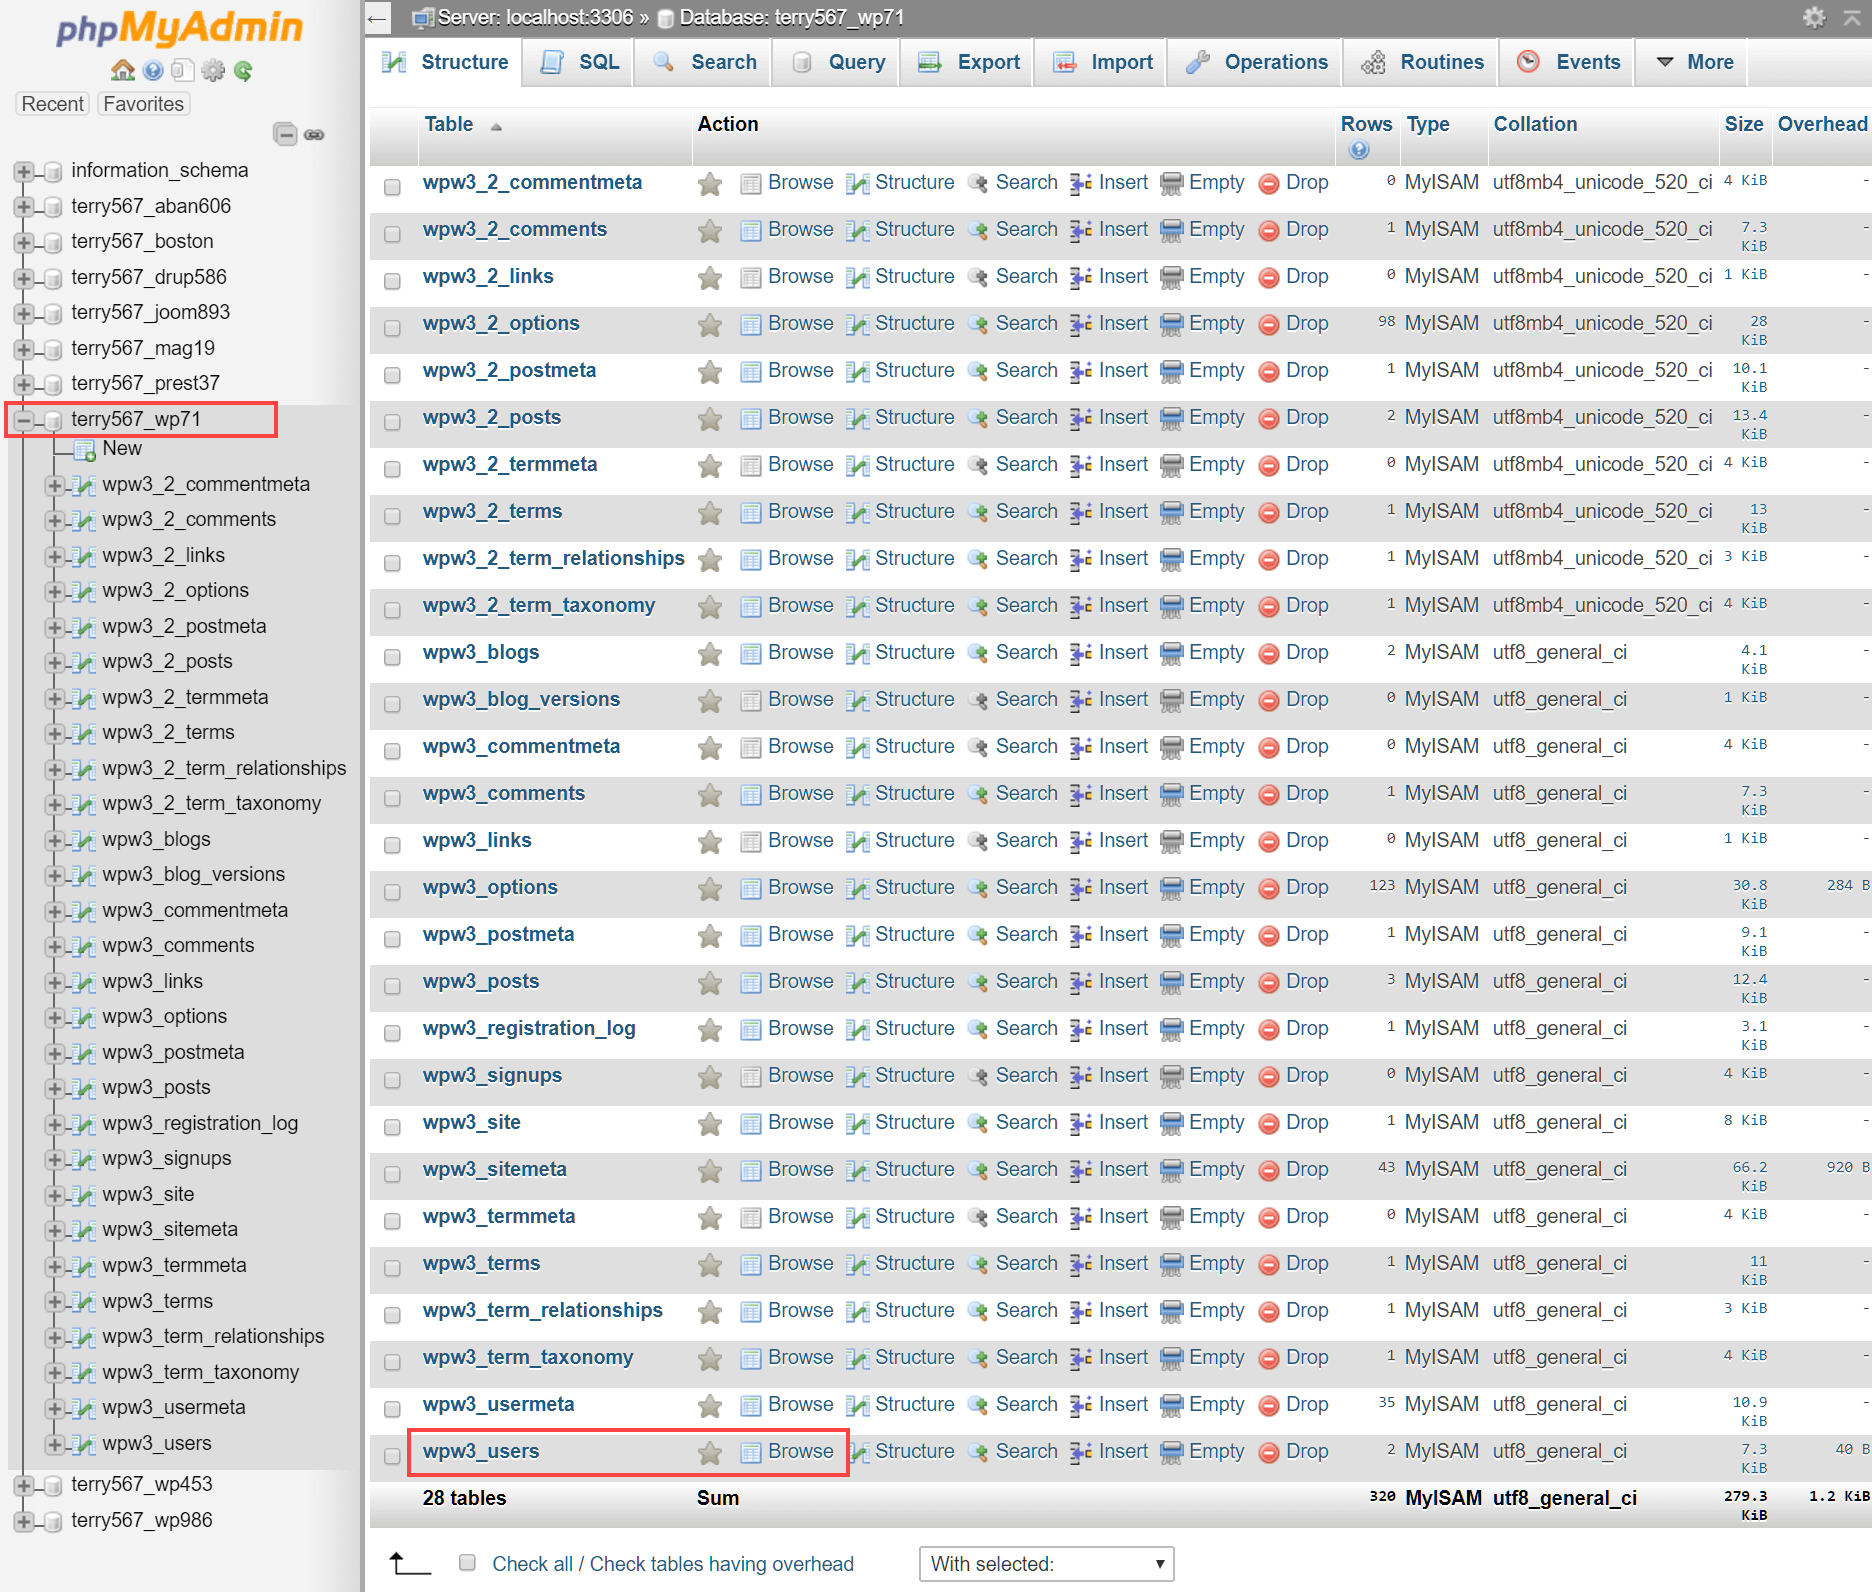This screenshot has width=1872, height=1592.
Task: Expand the terry567_boston database
Action: coord(24,243)
